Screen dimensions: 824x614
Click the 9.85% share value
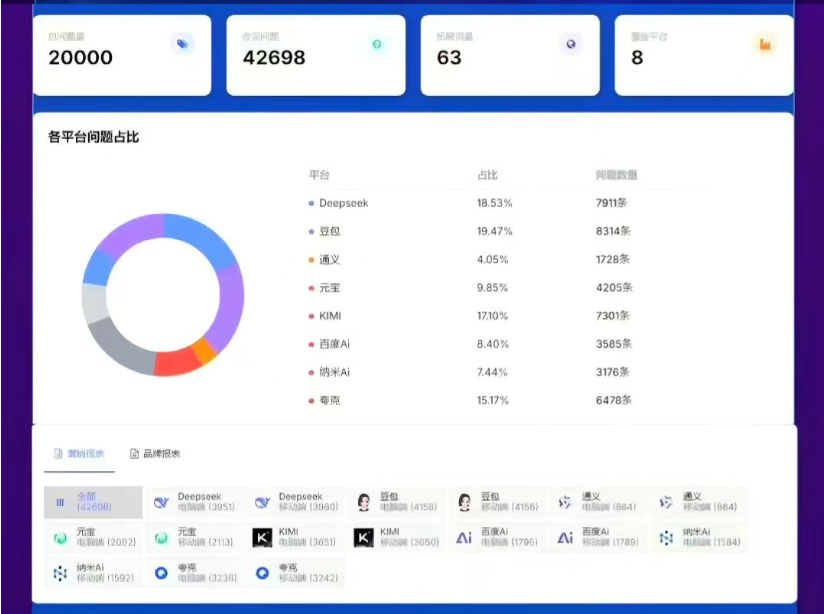coord(492,288)
